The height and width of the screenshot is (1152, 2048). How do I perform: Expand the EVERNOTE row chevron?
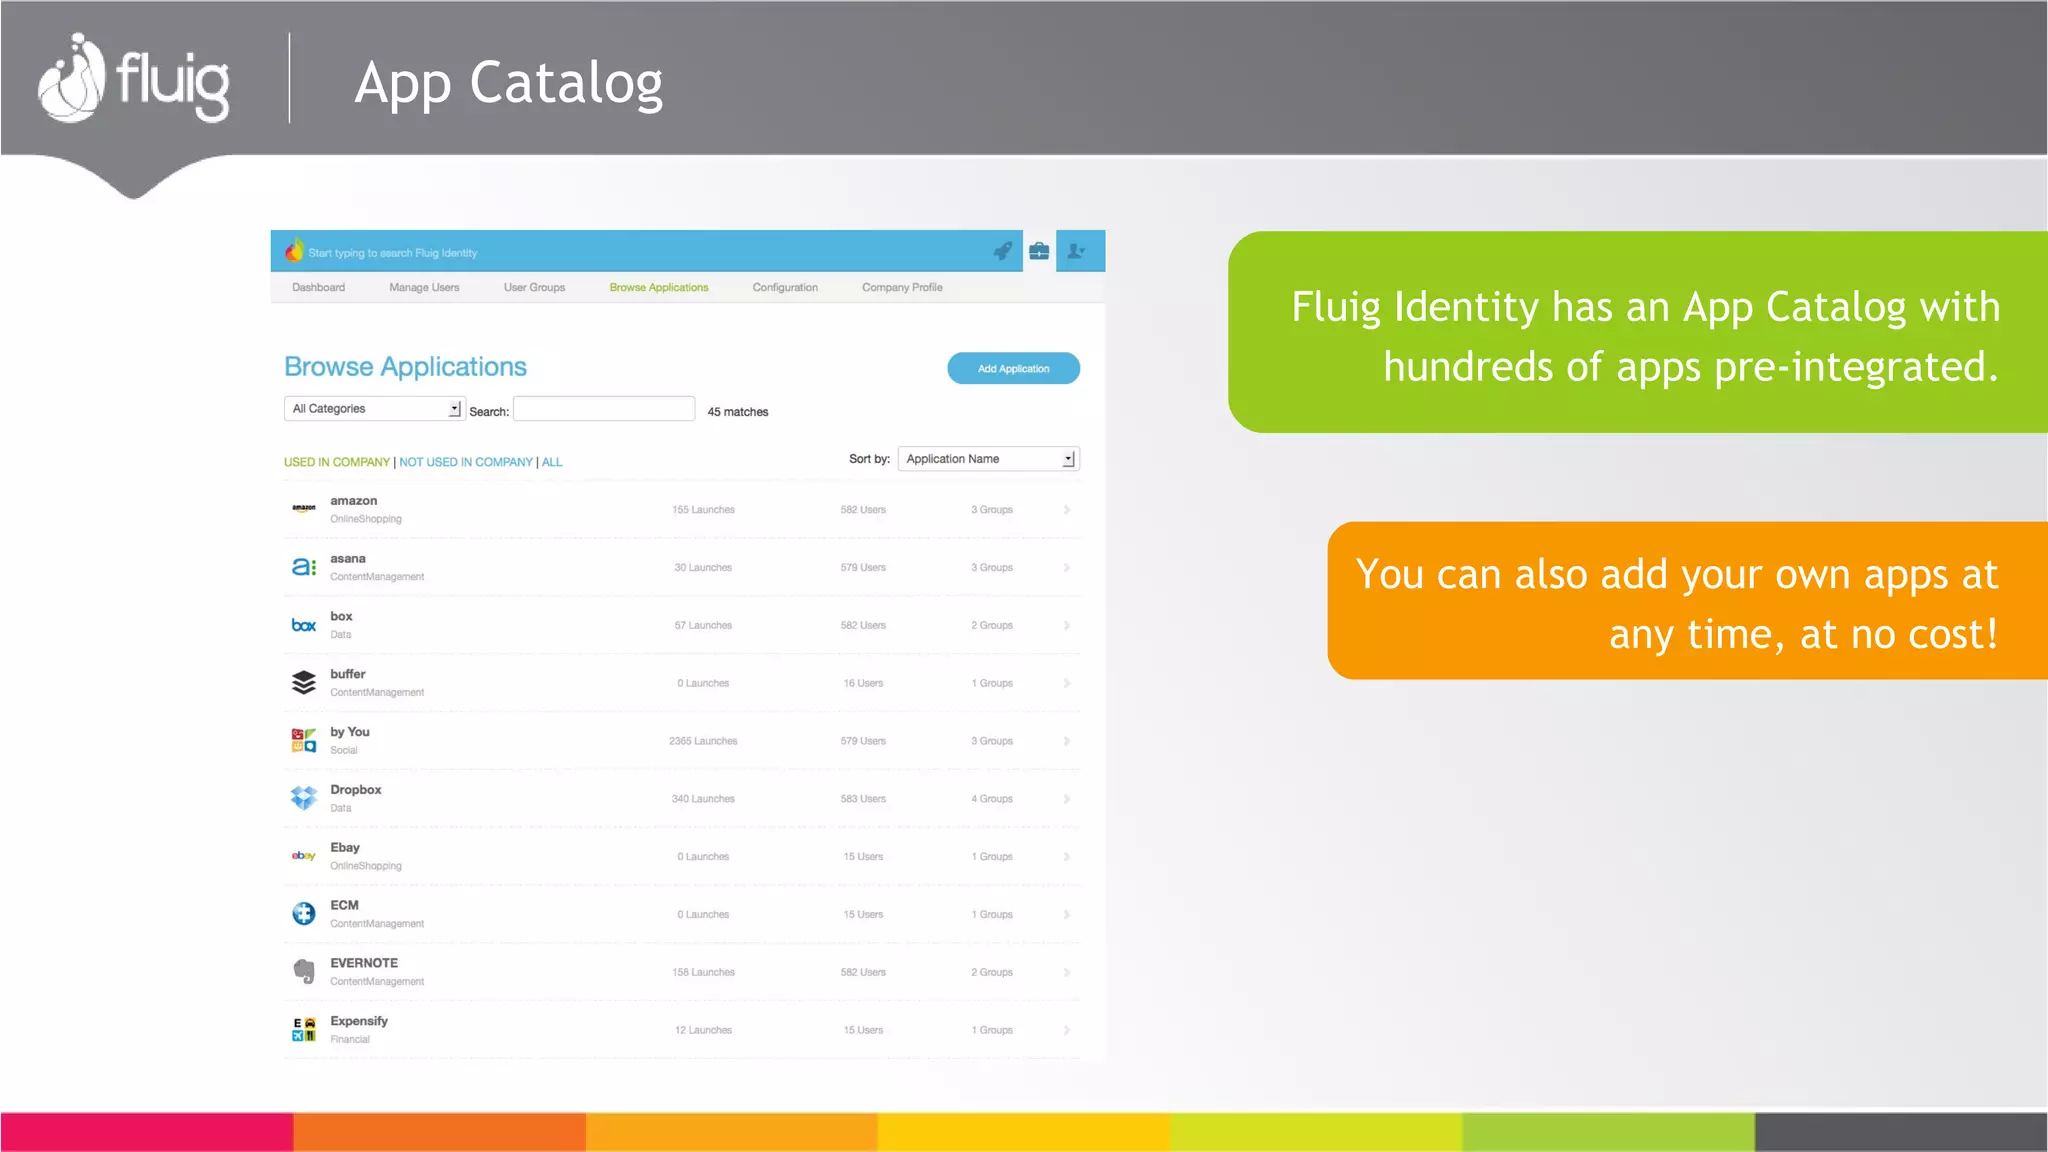(x=1067, y=973)
